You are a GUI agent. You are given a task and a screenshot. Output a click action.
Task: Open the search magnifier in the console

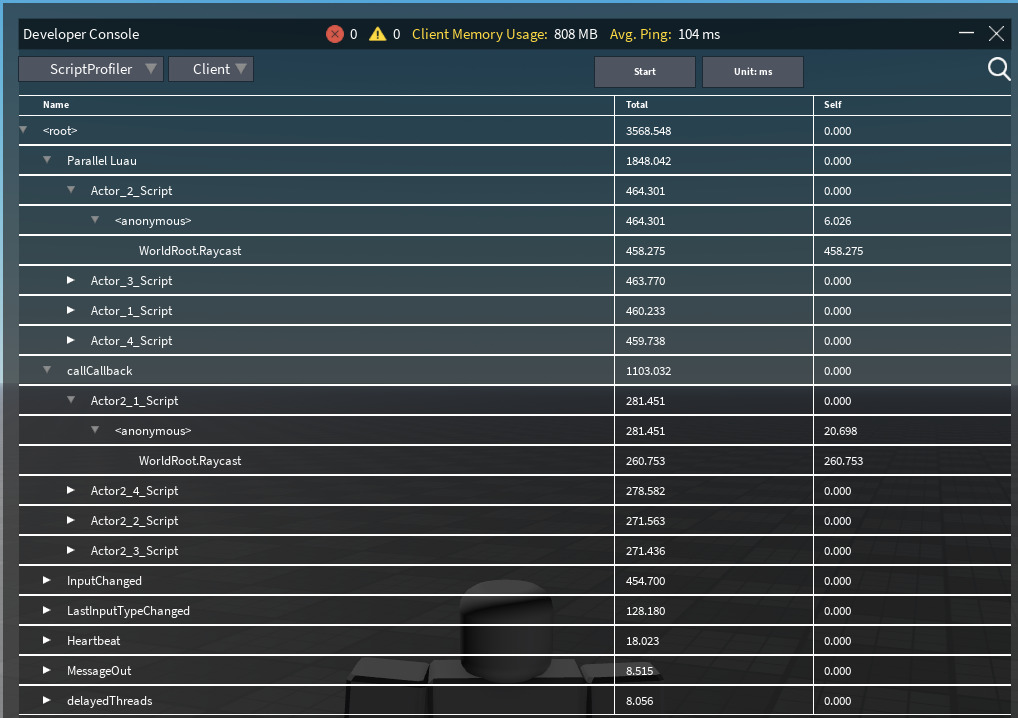[998, 69]
